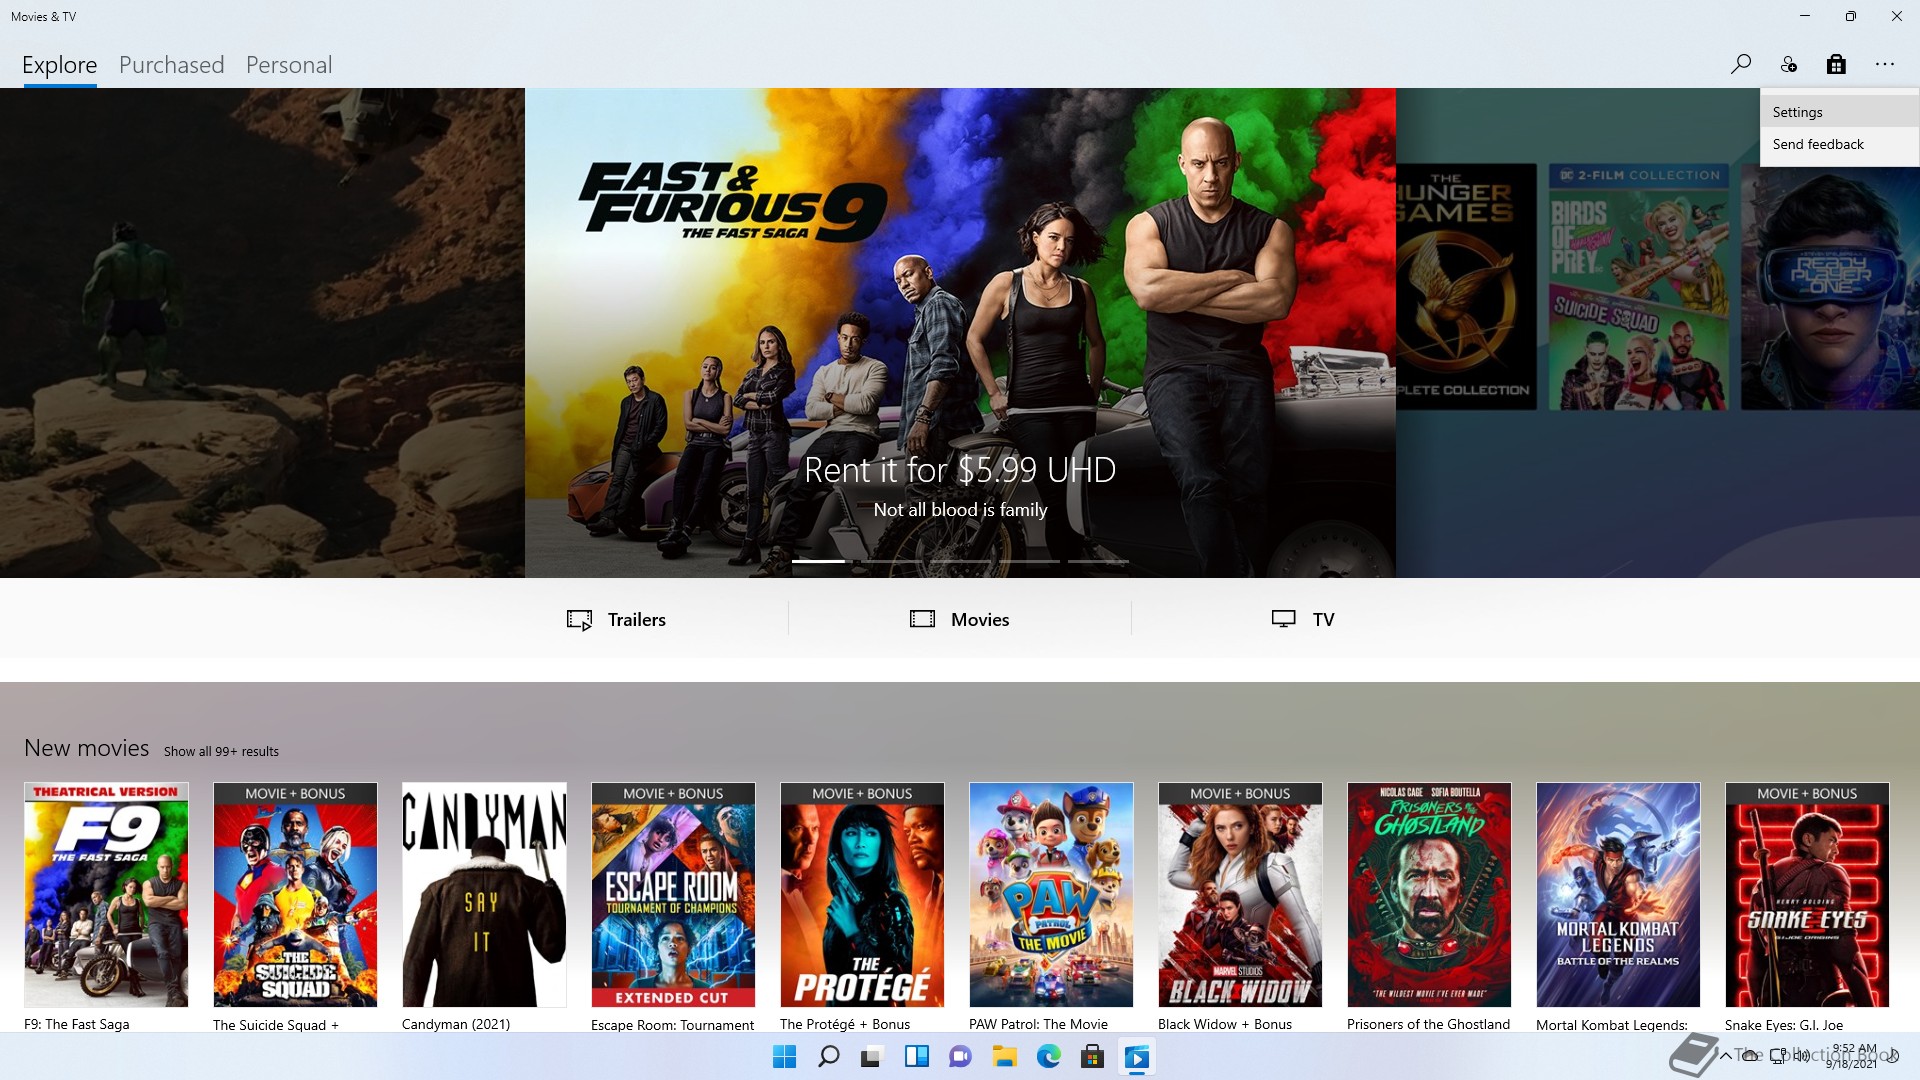Open the TV category

pyautogui.click(x=1302, y=619)
